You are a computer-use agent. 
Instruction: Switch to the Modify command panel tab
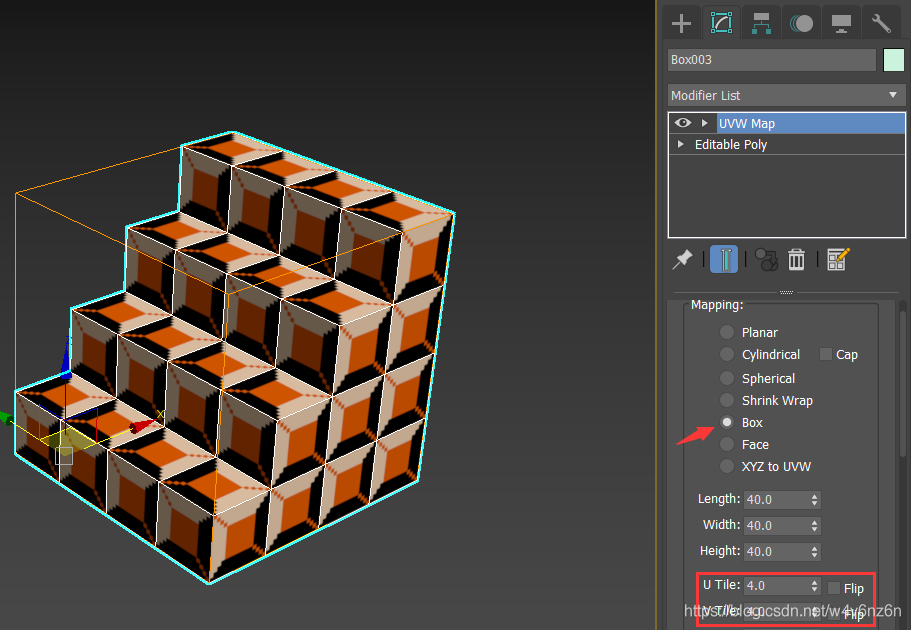(721, 22)
